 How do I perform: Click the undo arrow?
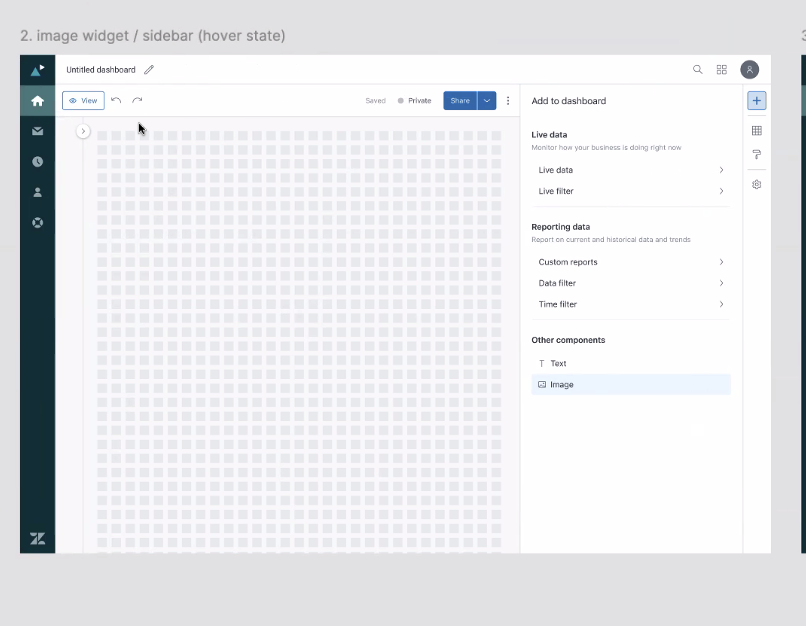116,100
